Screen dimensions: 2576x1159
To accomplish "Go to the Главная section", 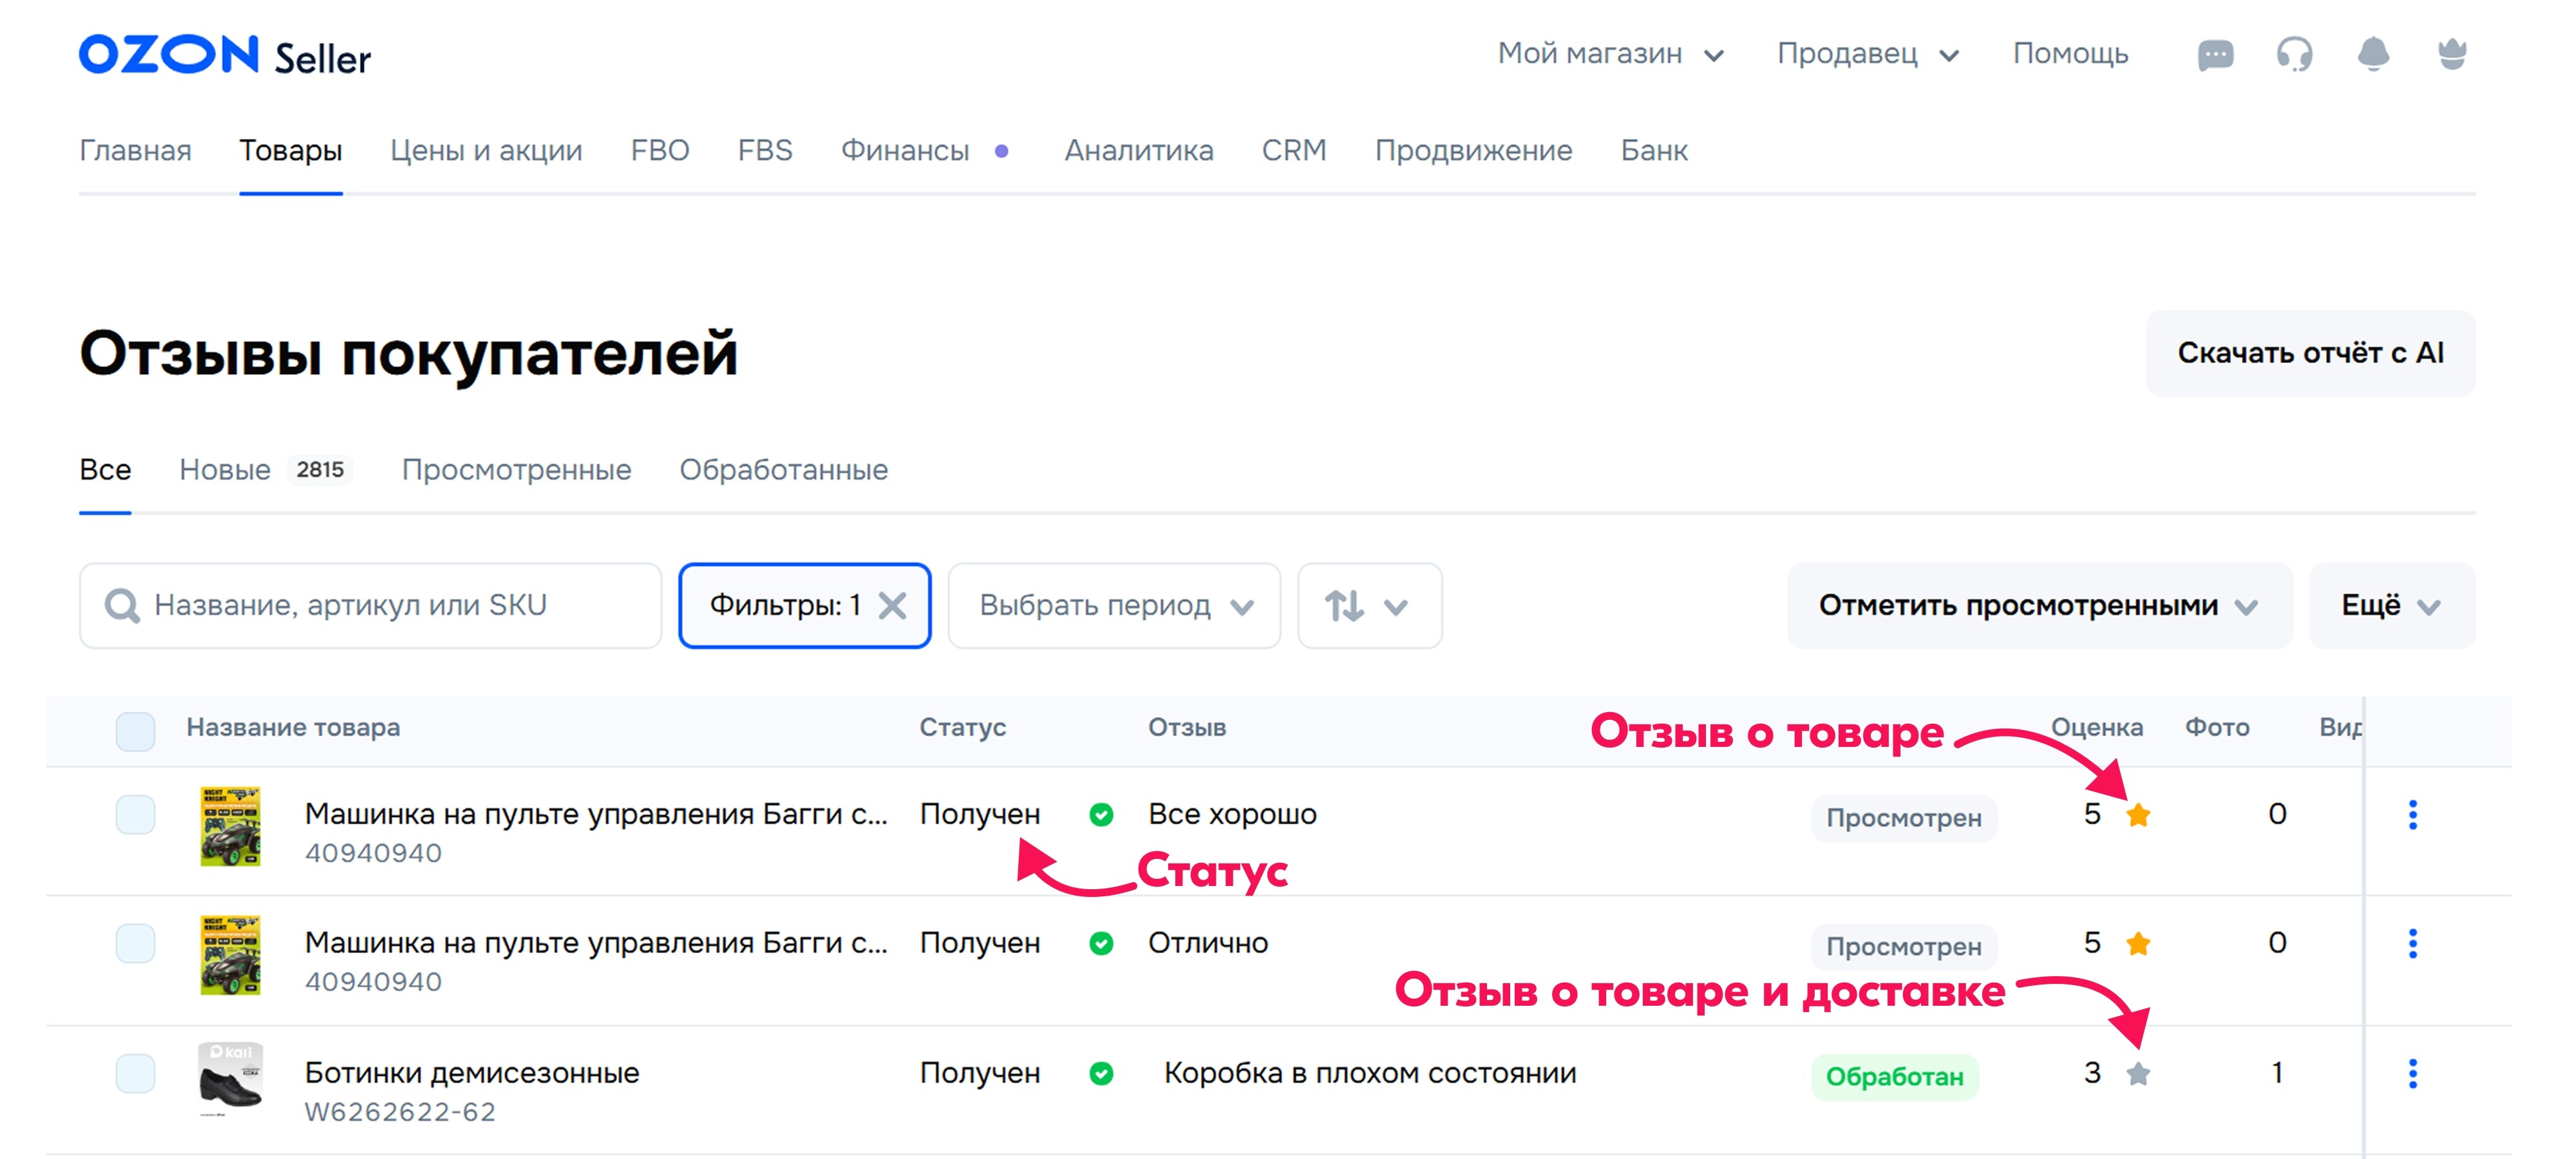I will point(135,150).
